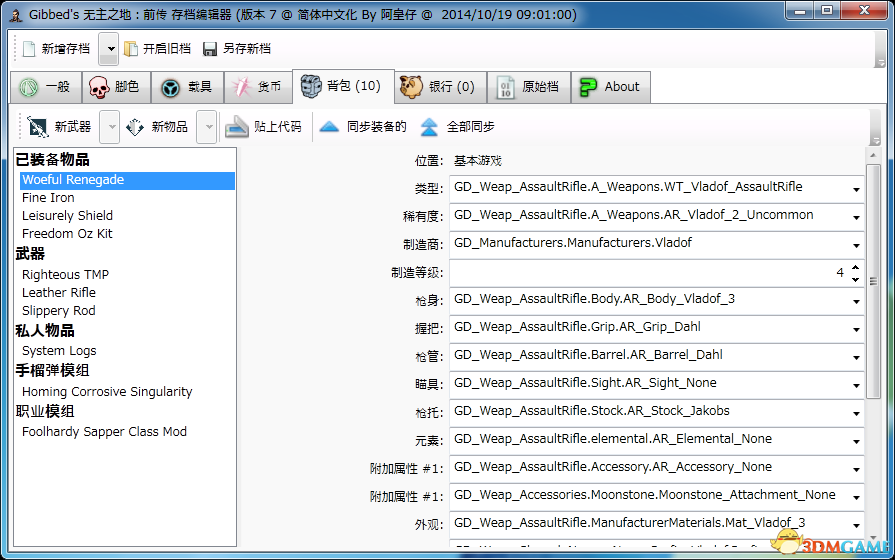Select the Righteous TMP weapon
This screenshot has width=895, height=560.
[65, 275]
